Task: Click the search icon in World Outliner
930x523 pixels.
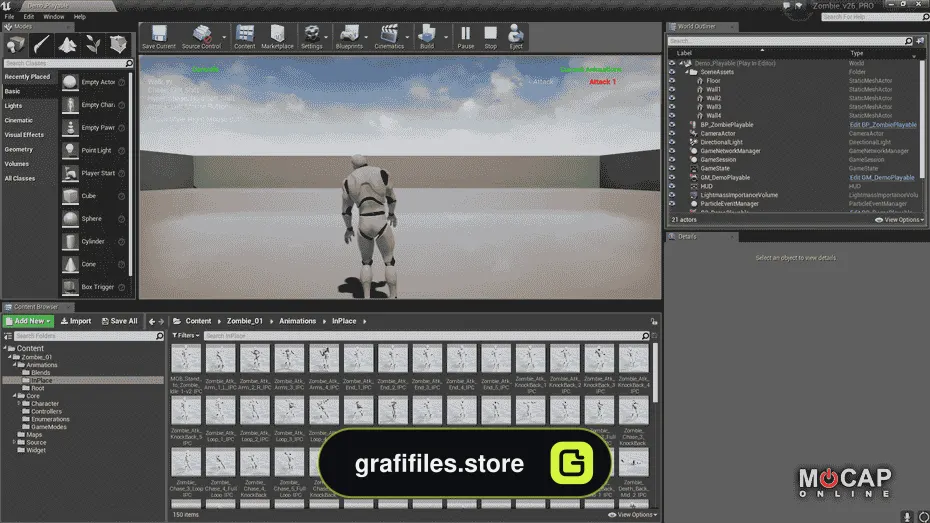Action: [908, 41]
